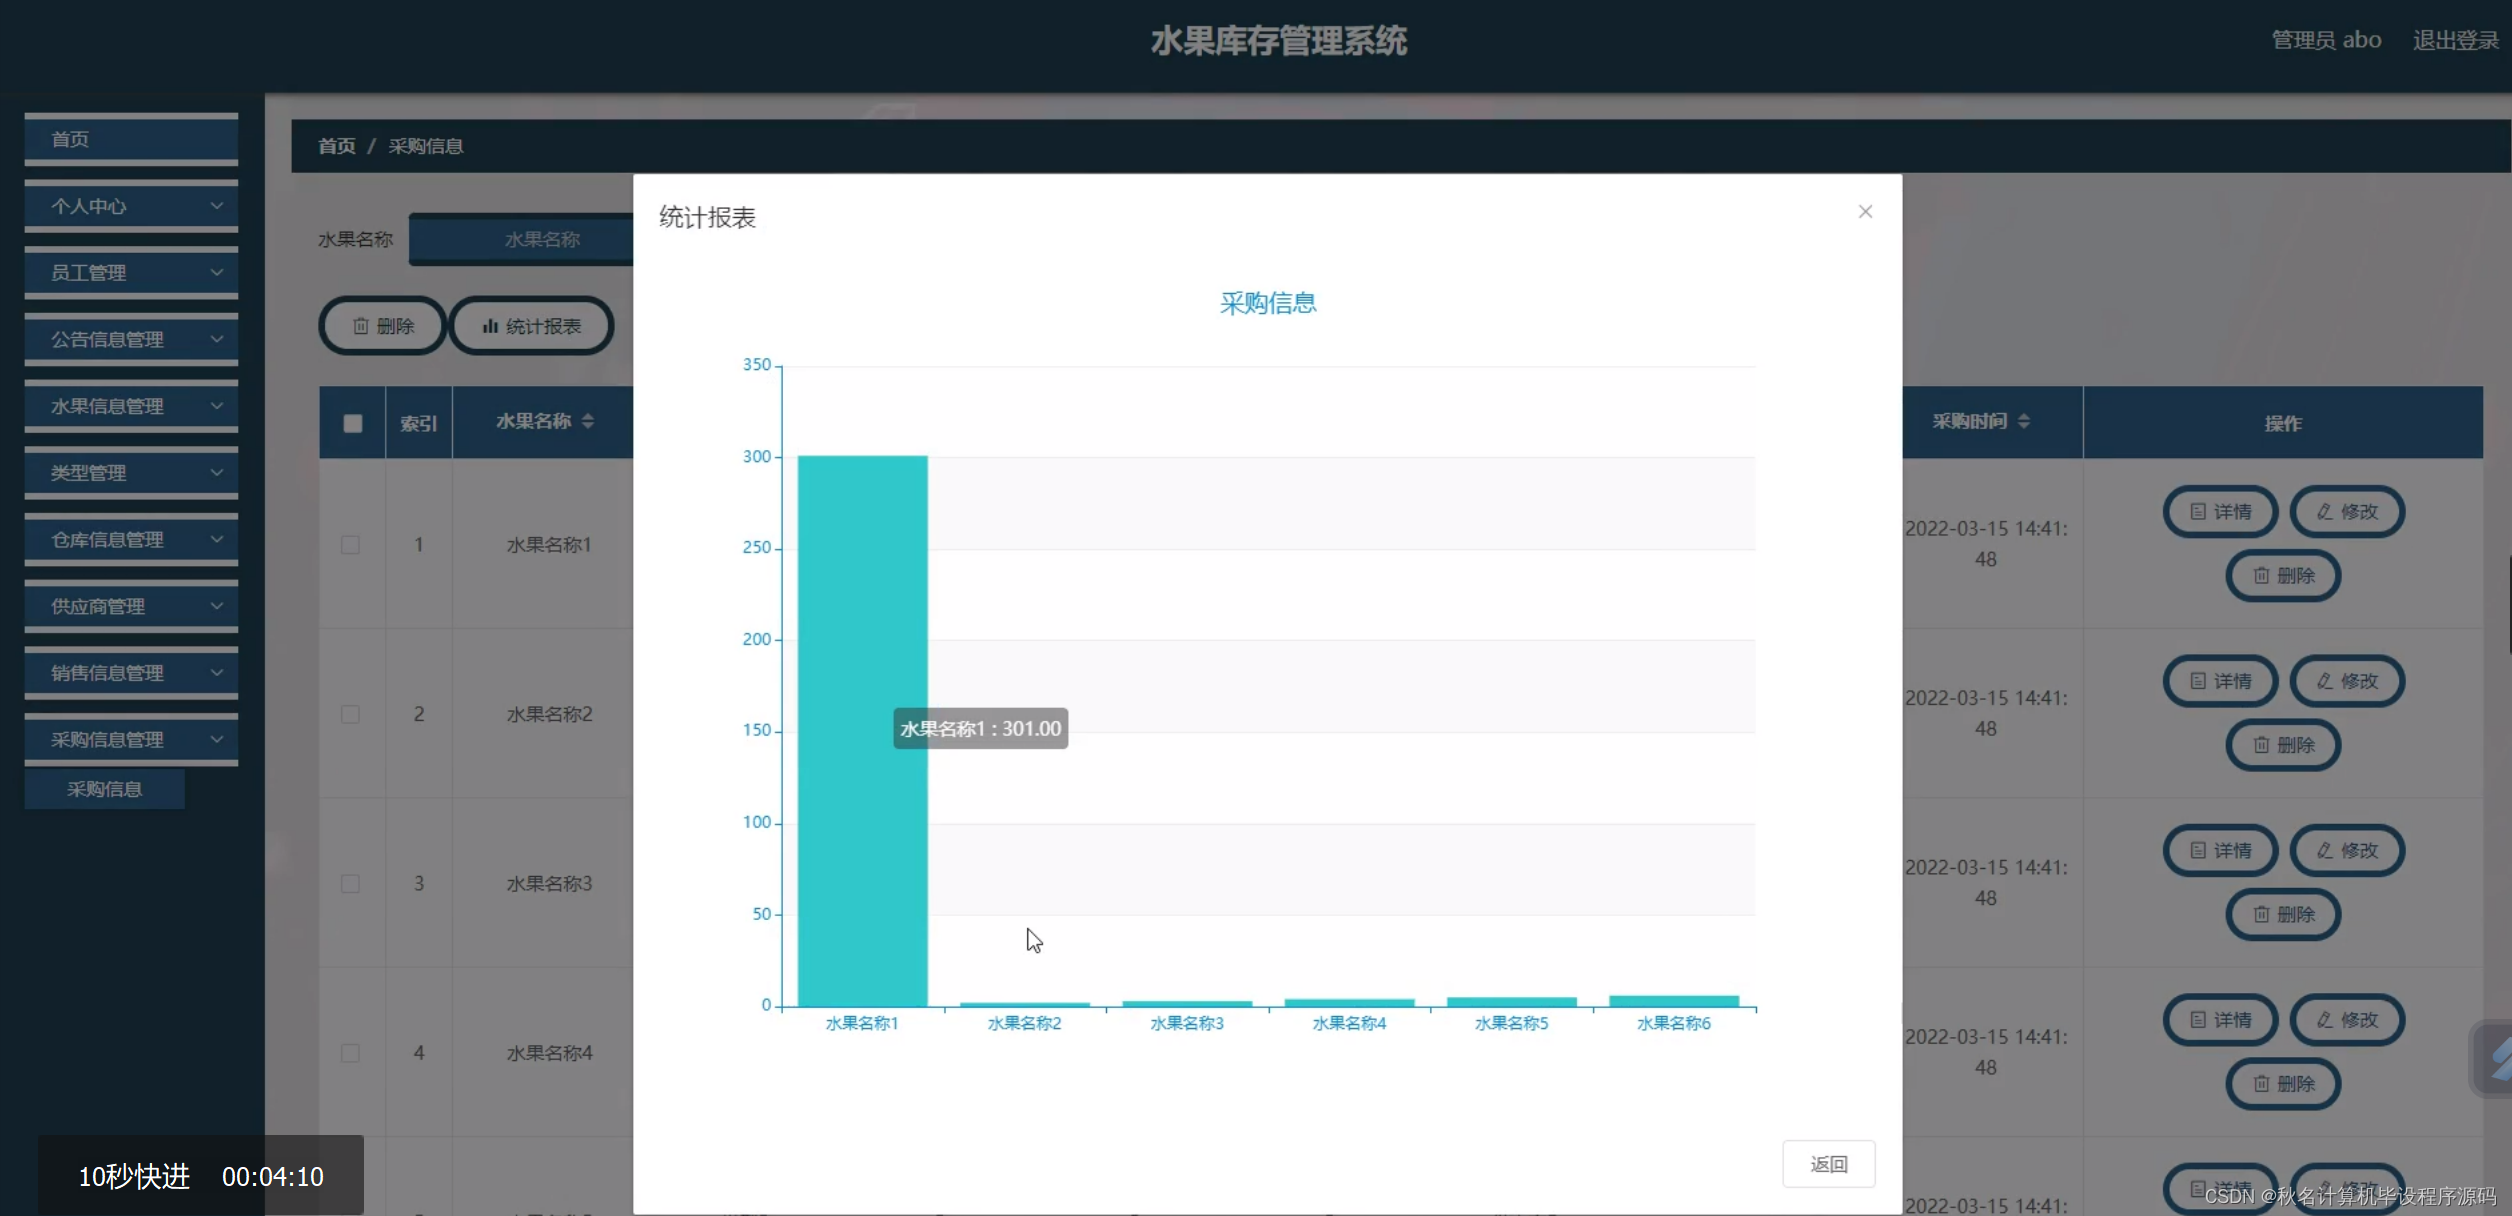Click the bar chart icon on 统计报表 button

tap(490, 326)
